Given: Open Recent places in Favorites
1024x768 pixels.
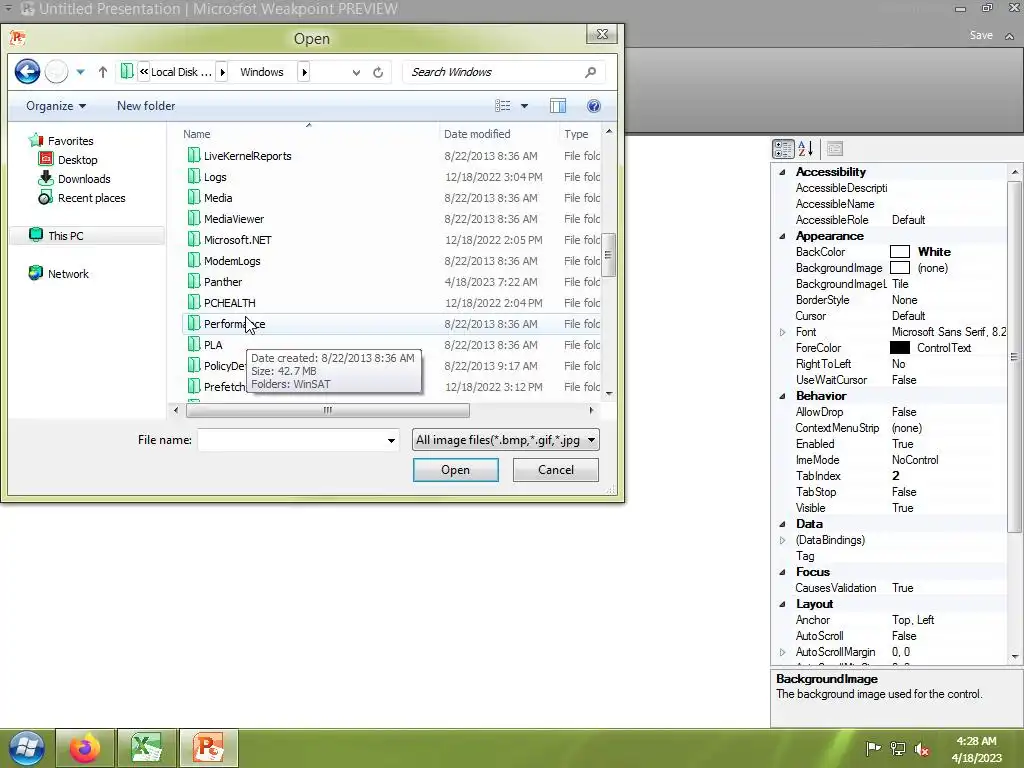Looking at the screenshot, I should point(91,198).
